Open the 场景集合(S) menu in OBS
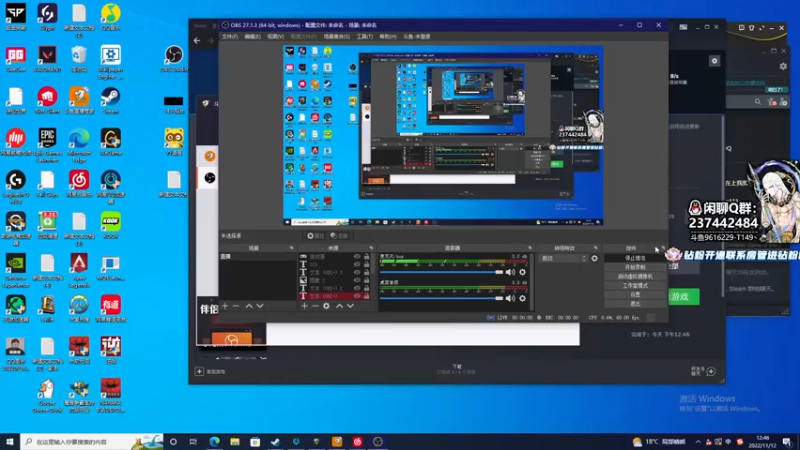The height and width of the screenshot is (450, 800). tap(337, 37)
